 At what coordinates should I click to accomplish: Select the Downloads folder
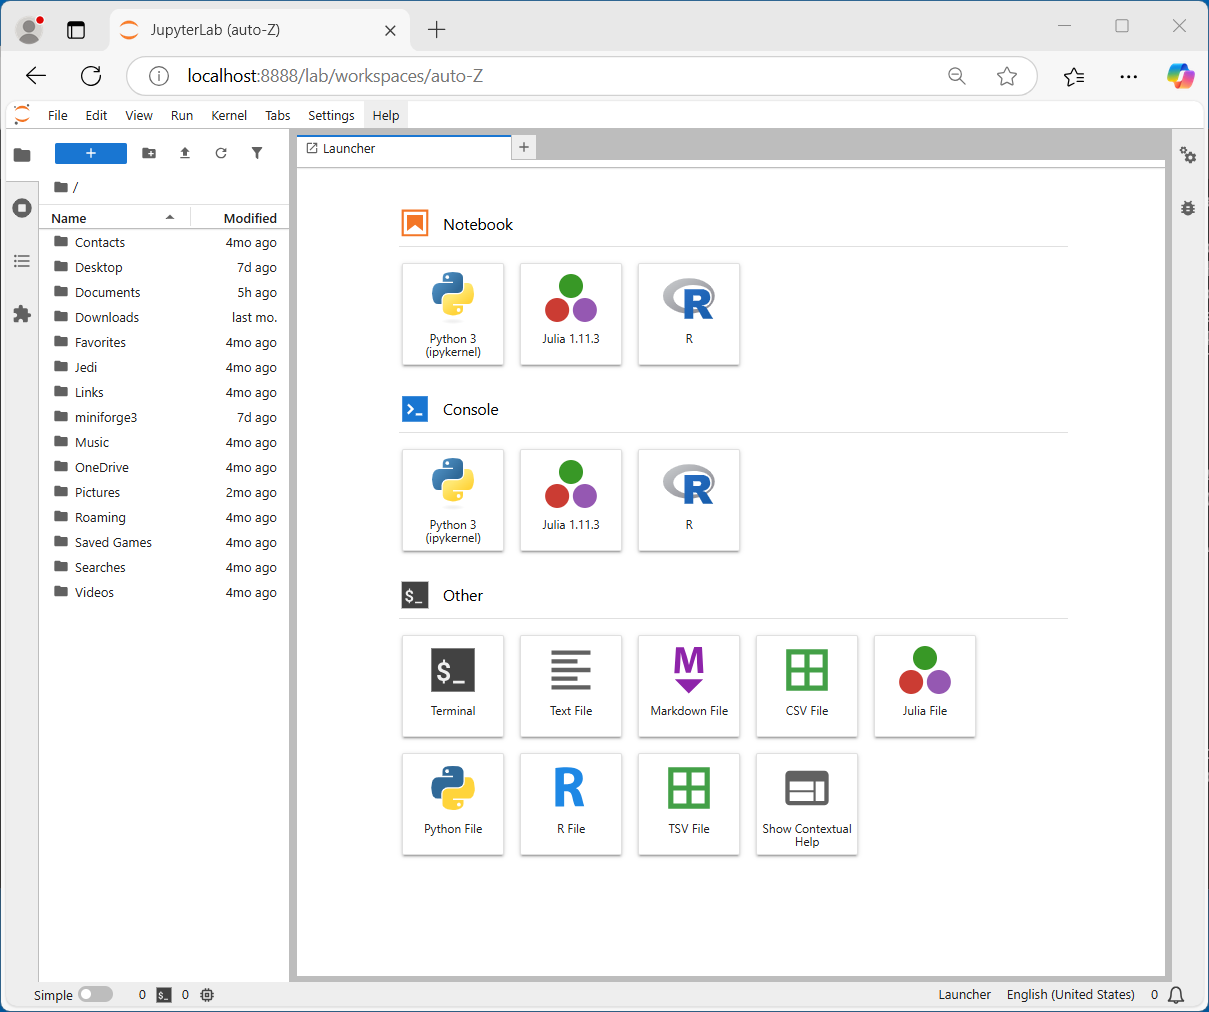click(164, 317)
